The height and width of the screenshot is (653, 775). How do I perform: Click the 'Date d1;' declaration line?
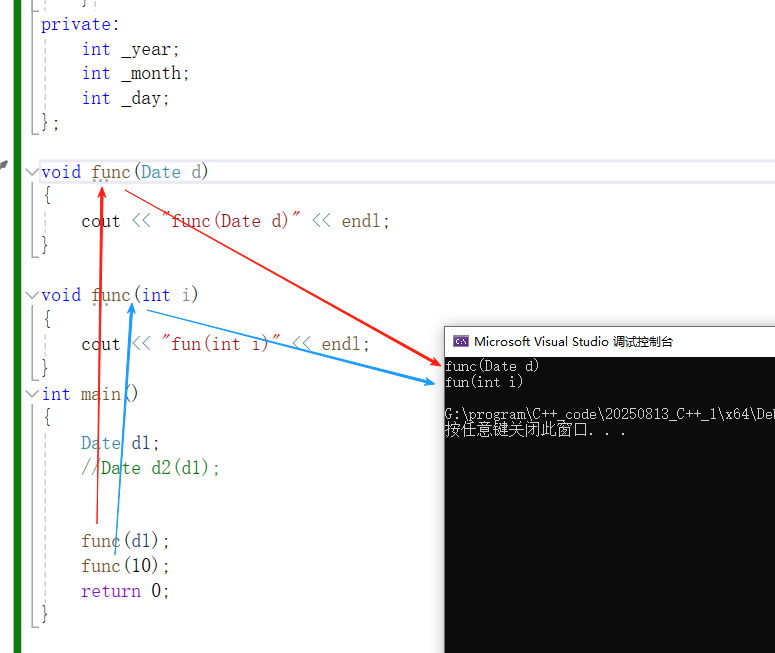pyautogui.click(x=120, y=442)
